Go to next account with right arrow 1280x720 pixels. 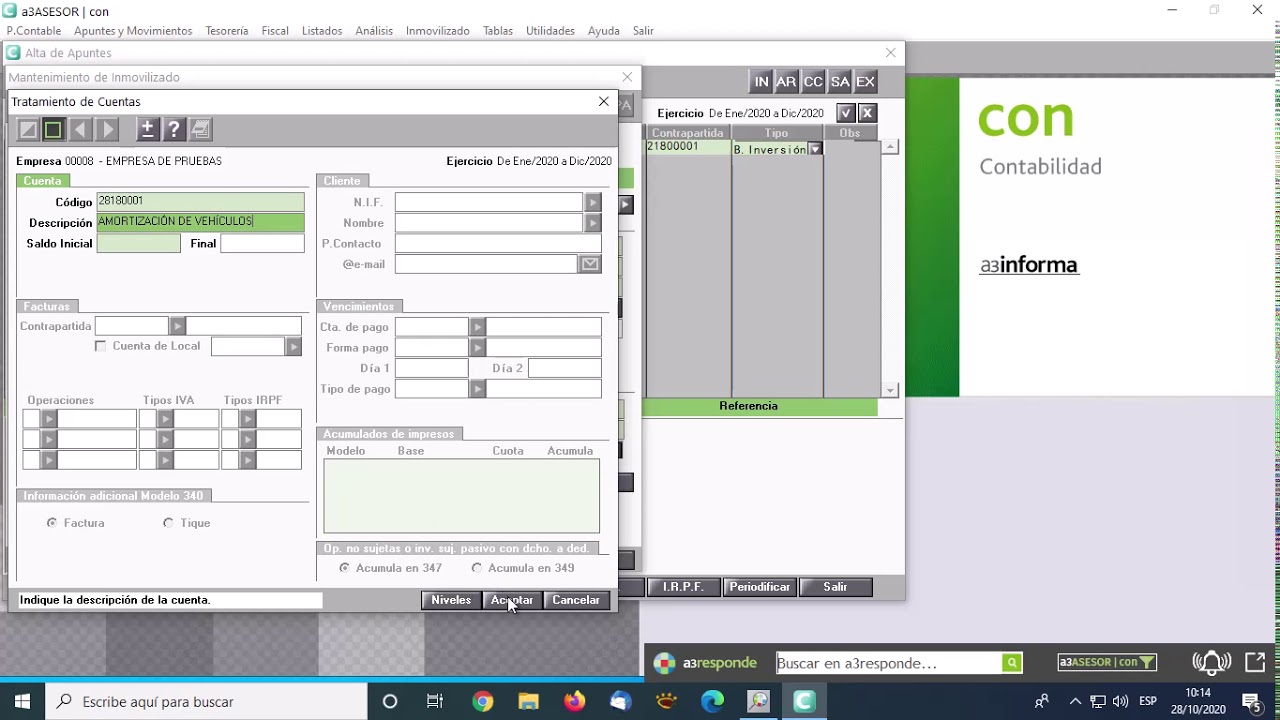(108, 129)
